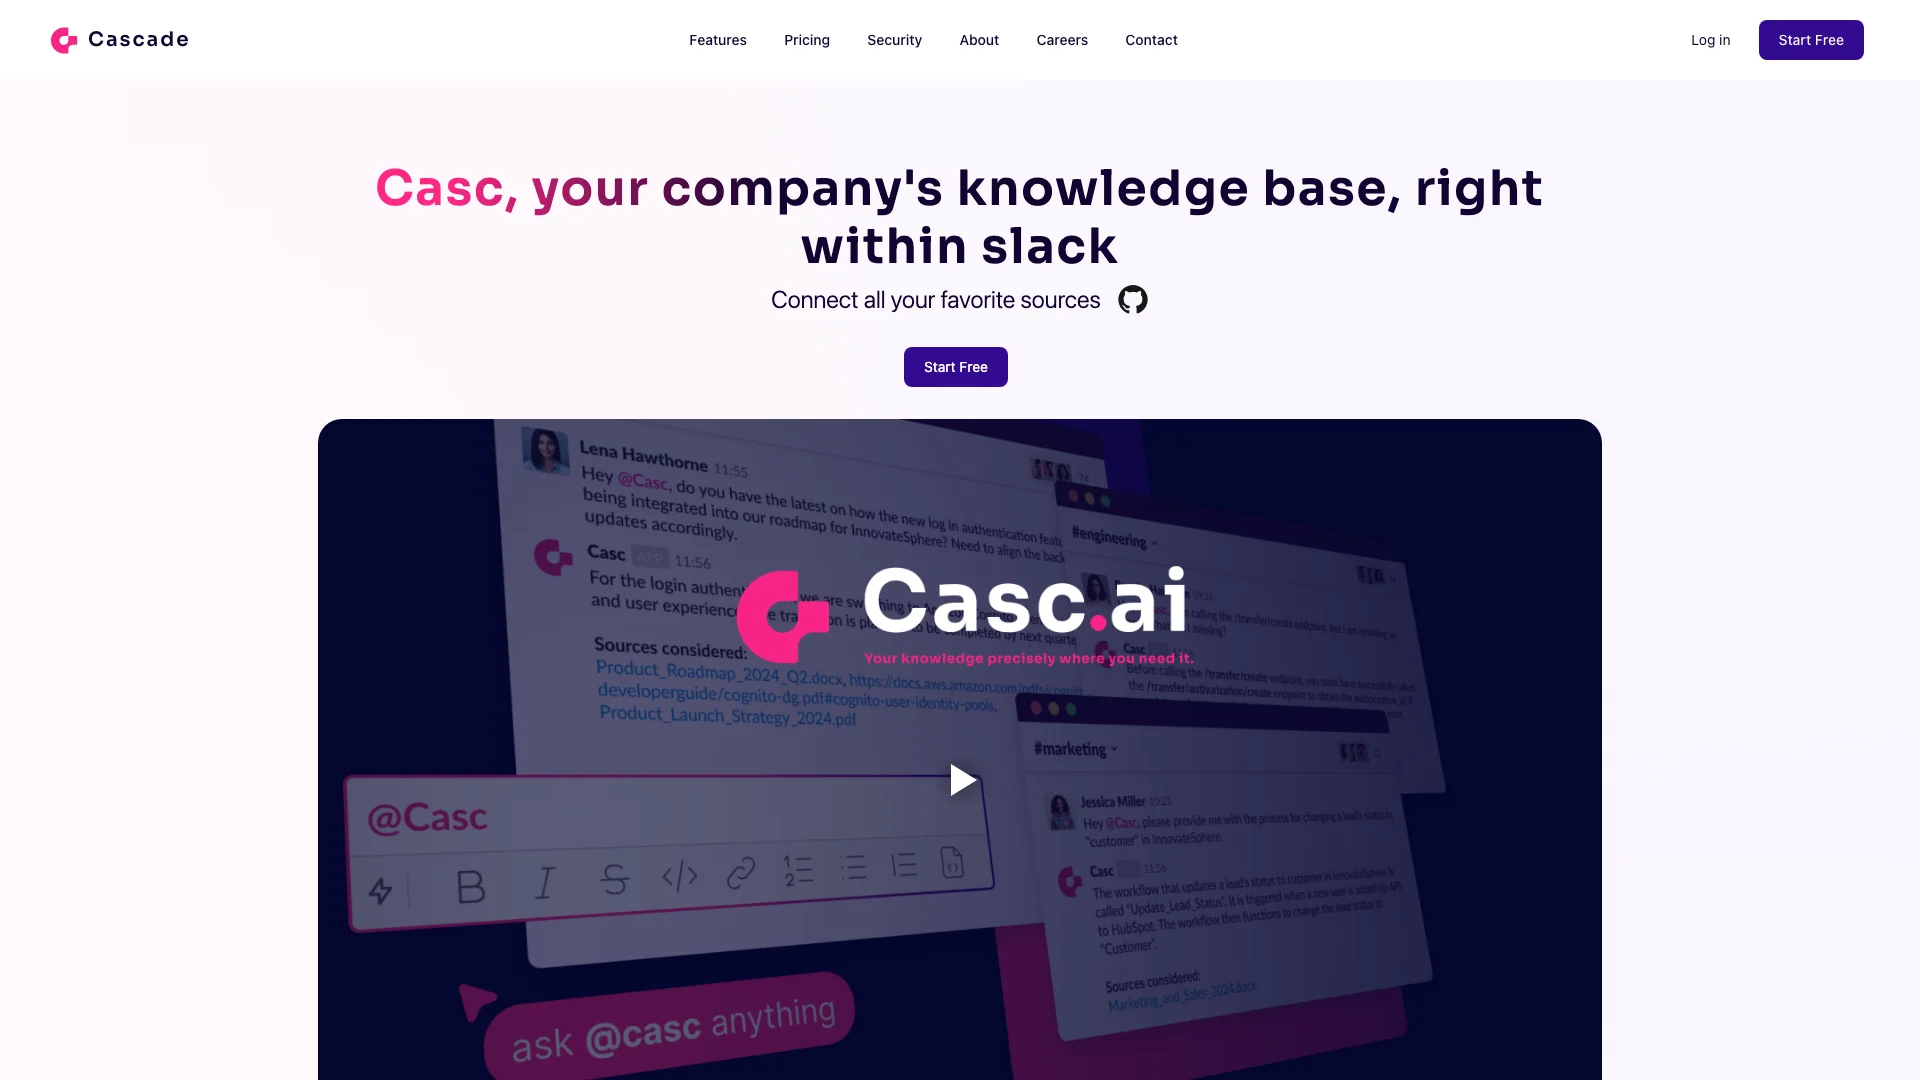Expand the Careers navigation section
Screen dimensions: 1920x1080
(x=1062, y=40)
